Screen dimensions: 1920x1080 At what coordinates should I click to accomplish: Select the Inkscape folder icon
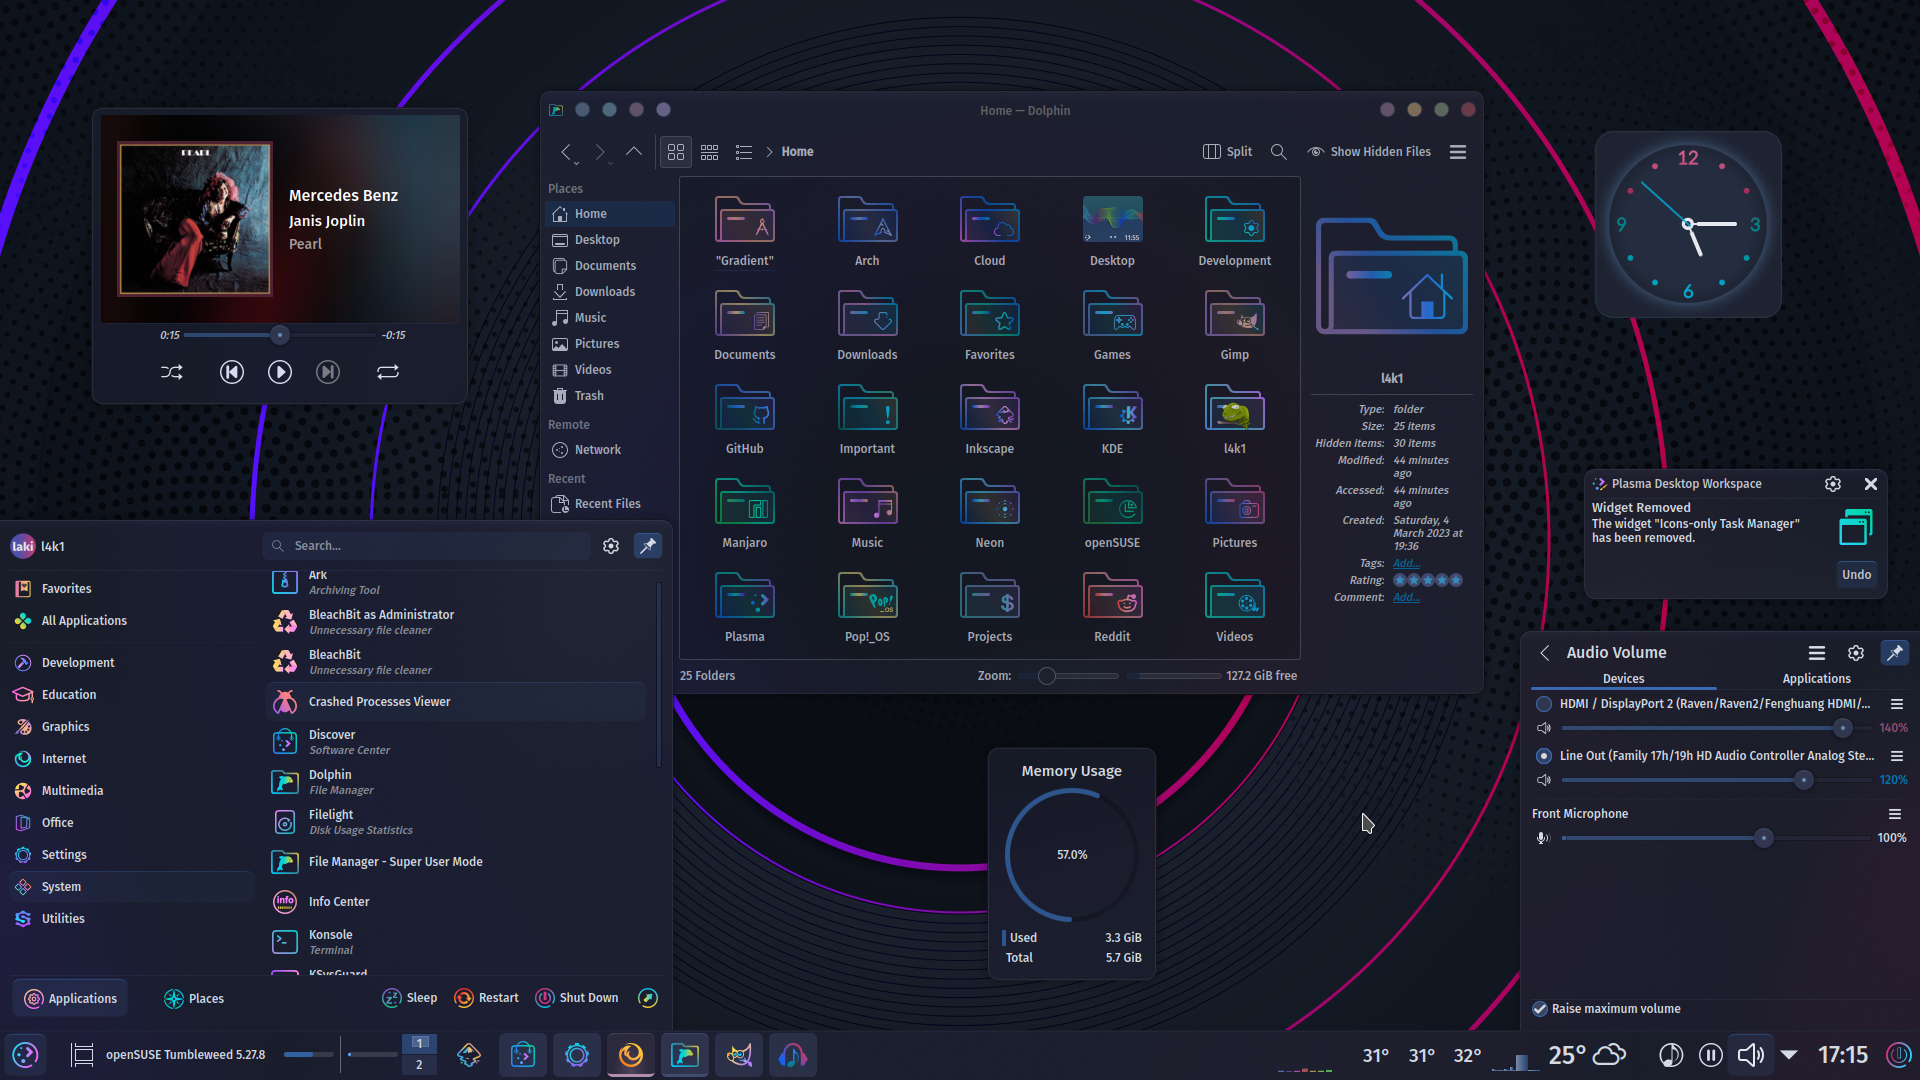[990, 409]
